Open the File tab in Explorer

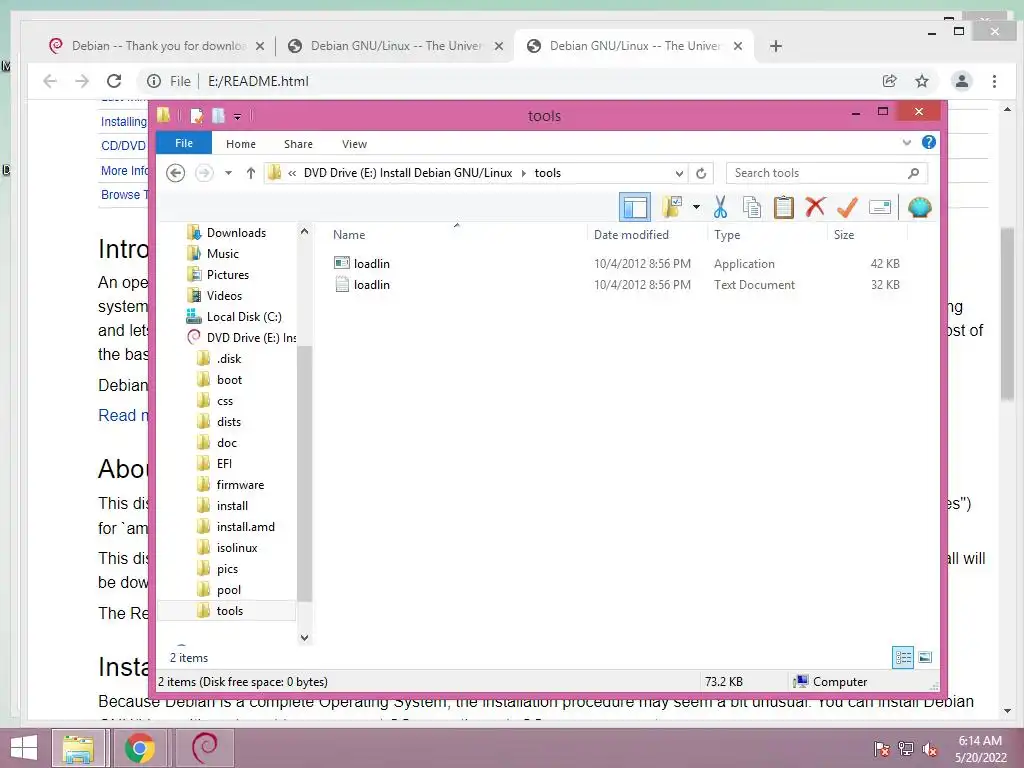184,143
